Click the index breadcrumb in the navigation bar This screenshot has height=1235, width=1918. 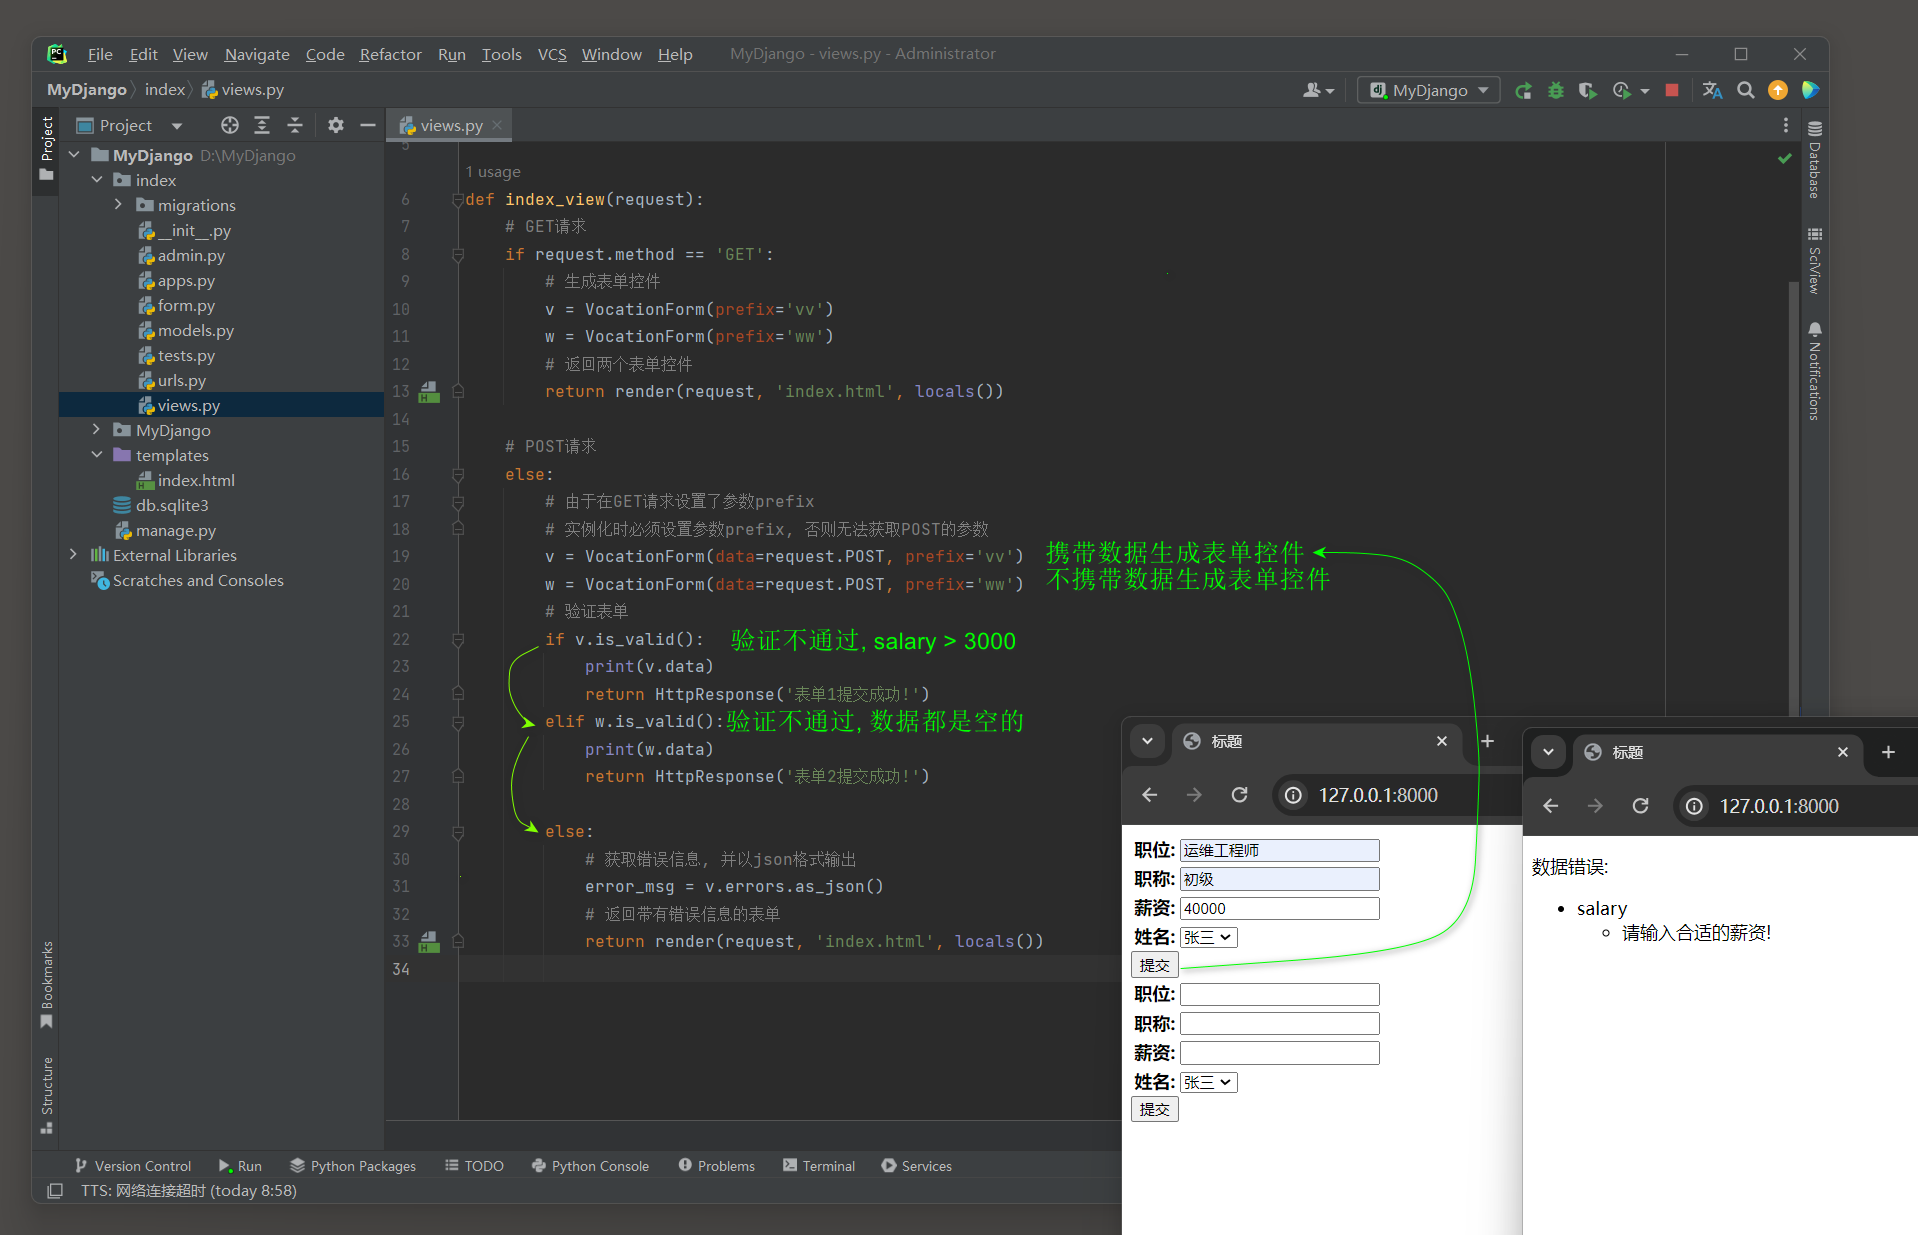point(165,90)
